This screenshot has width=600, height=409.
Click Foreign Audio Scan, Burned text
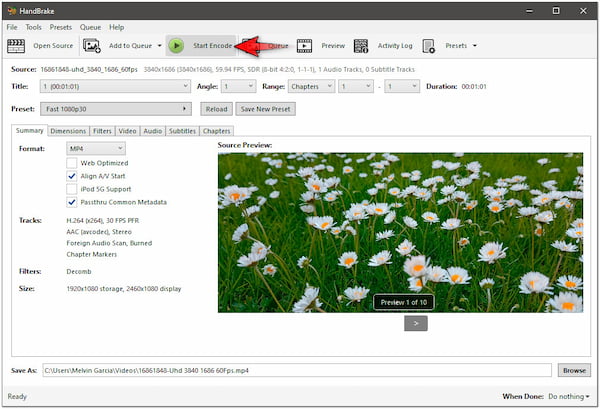point(109,243)
